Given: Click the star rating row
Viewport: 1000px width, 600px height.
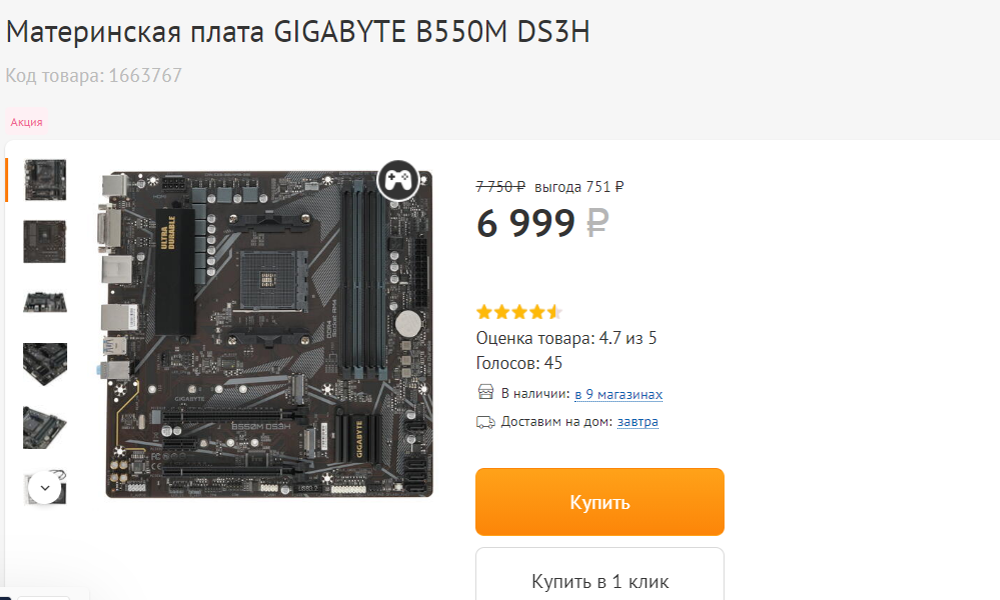Looking at the screenshot, I should (519, 312).
